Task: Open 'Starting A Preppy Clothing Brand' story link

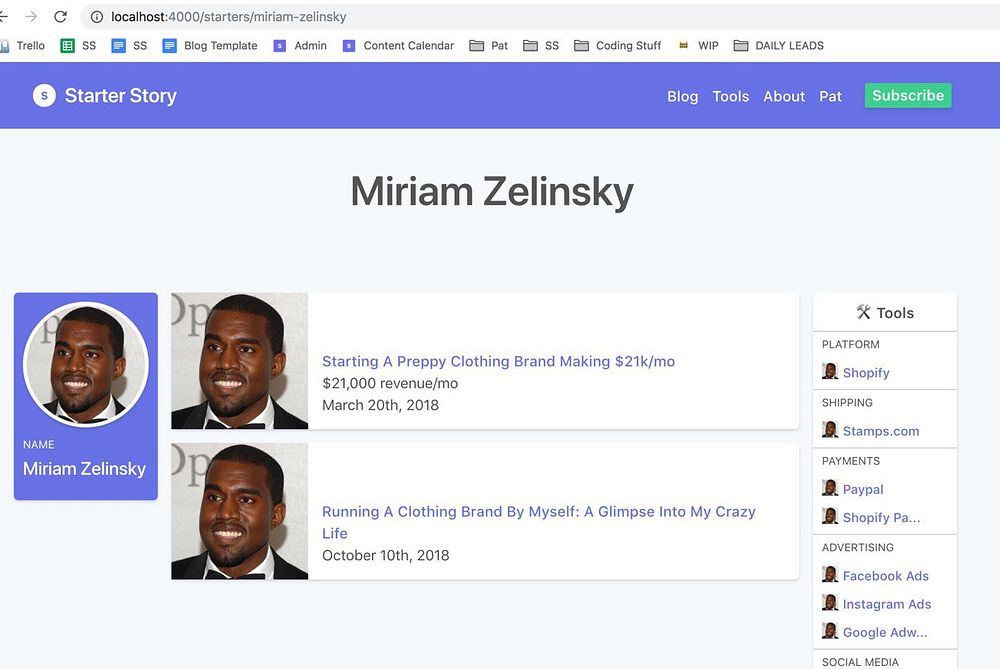Action: click(498, 362)
